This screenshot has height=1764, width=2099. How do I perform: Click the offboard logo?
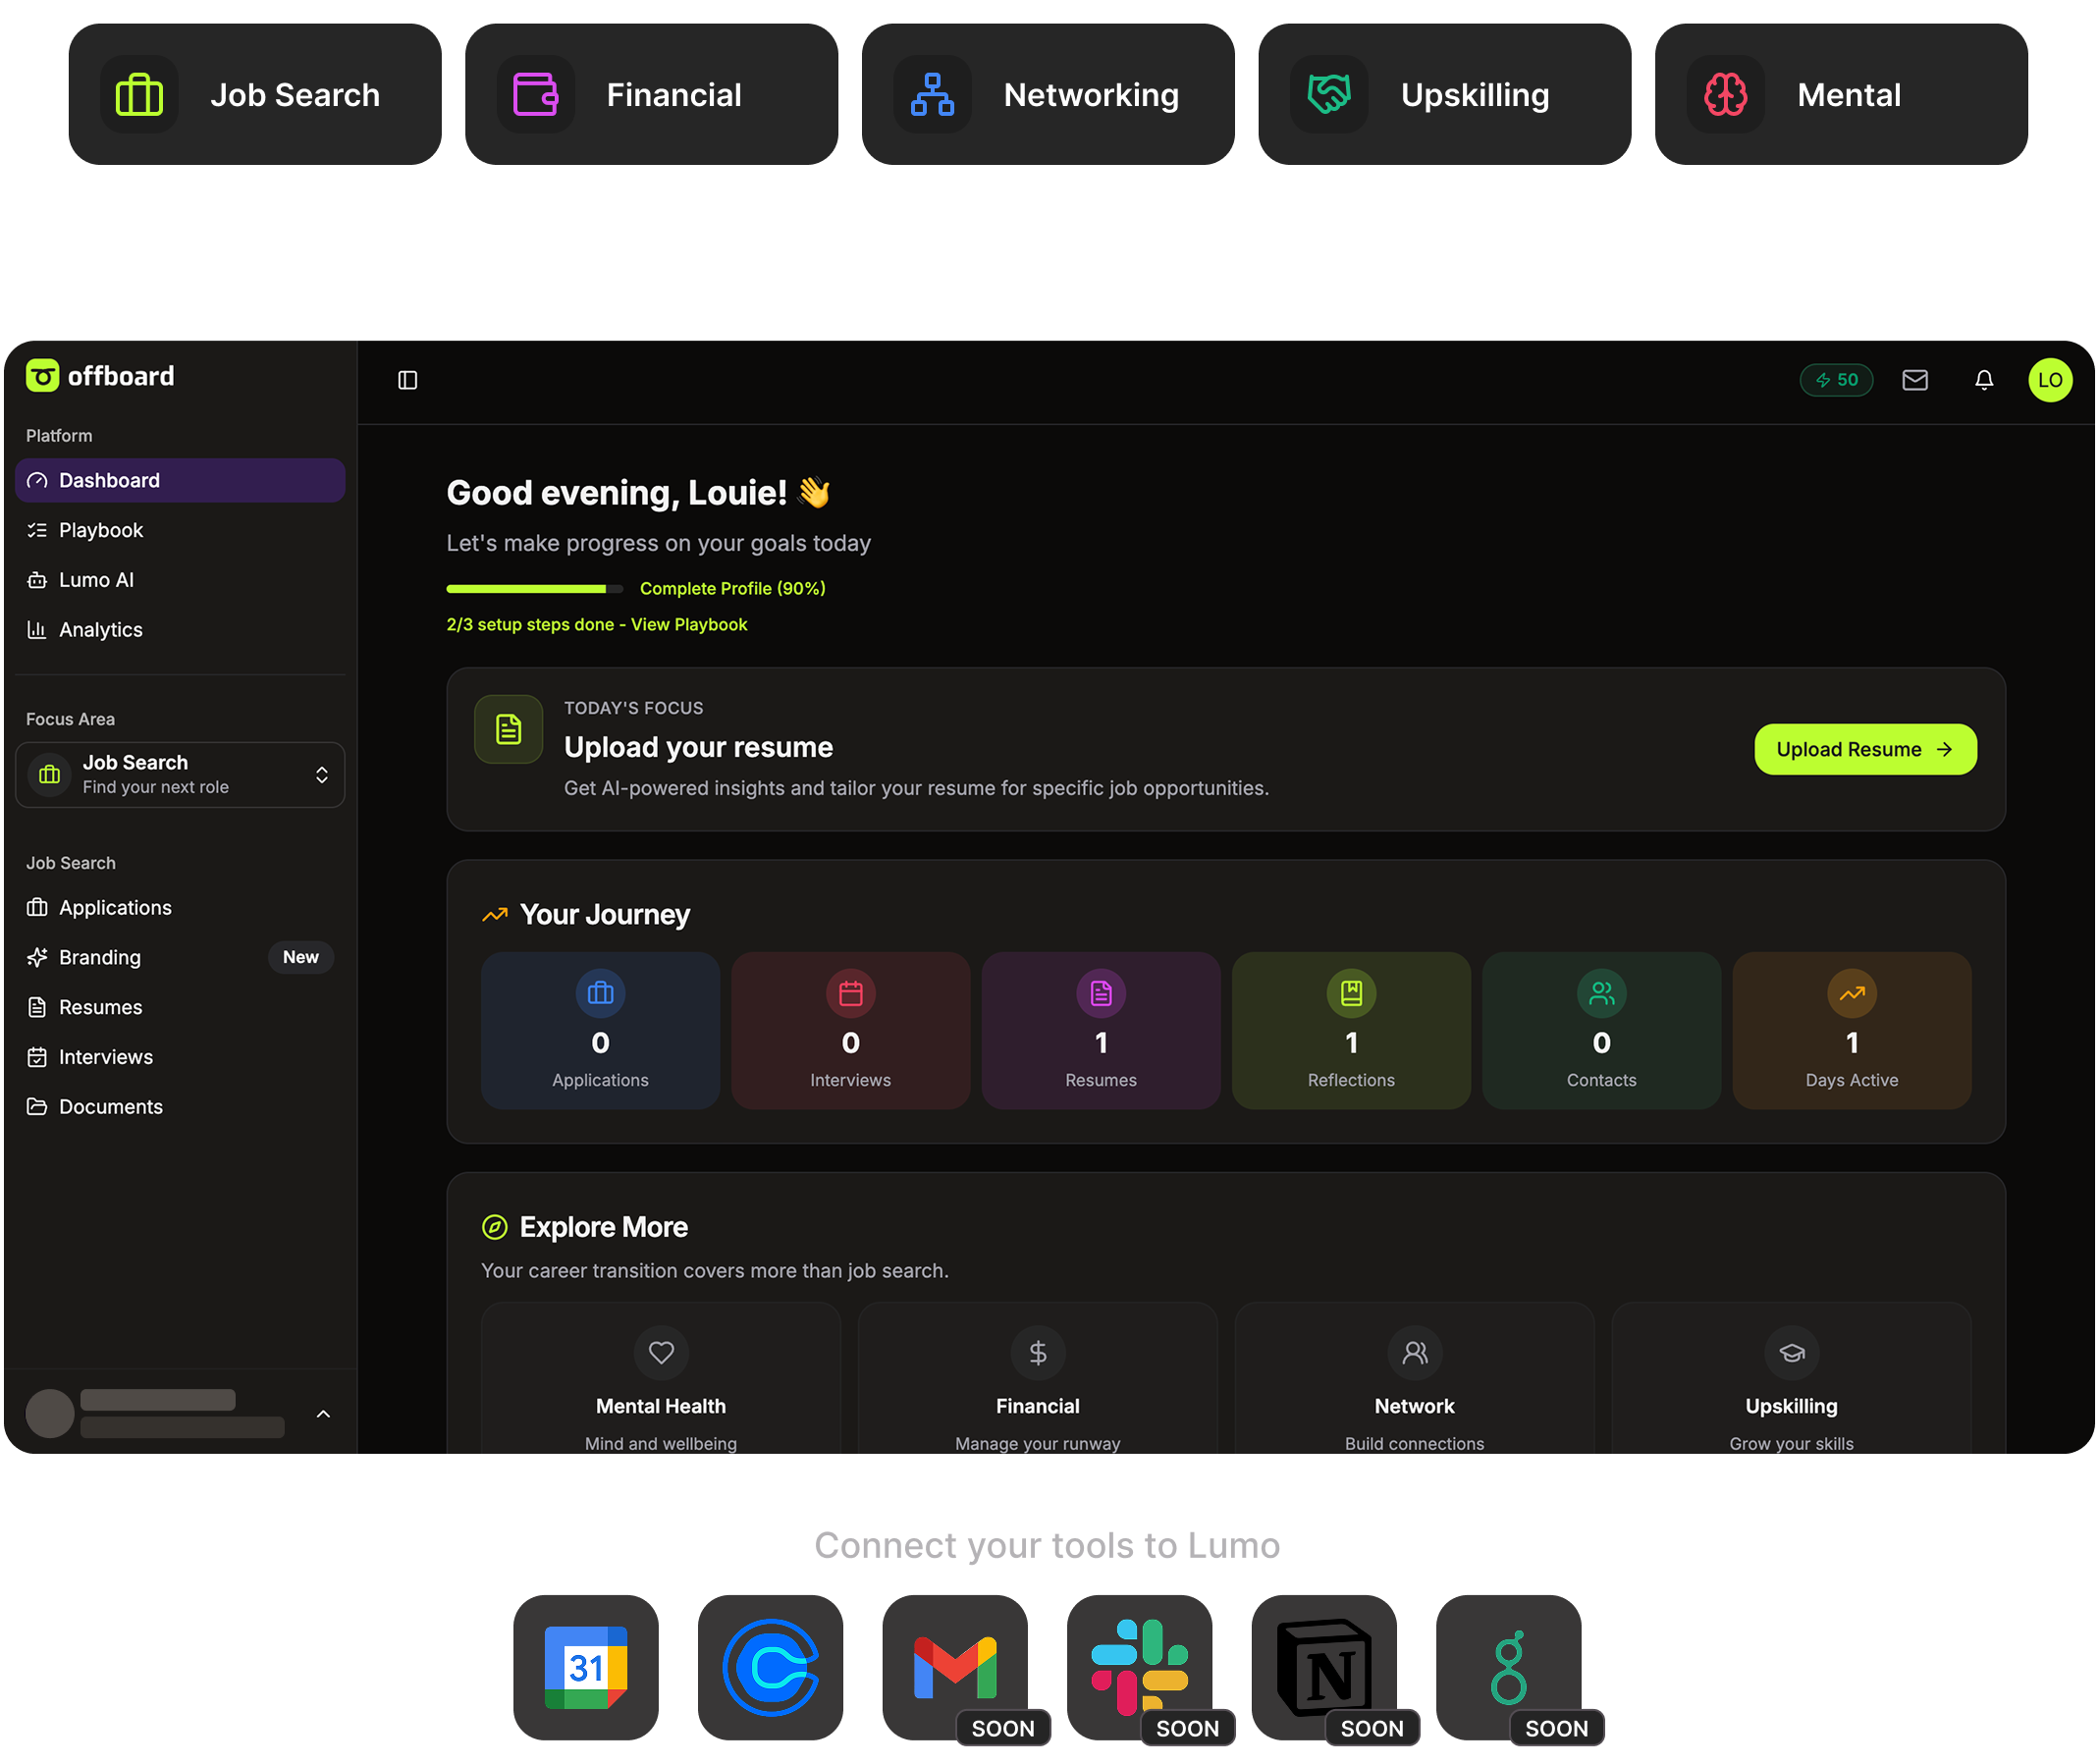point(100,376)
